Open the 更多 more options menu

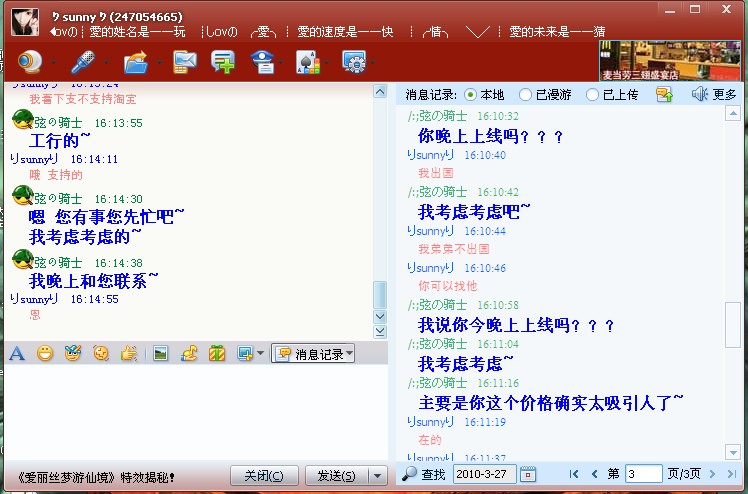point(714,95)
